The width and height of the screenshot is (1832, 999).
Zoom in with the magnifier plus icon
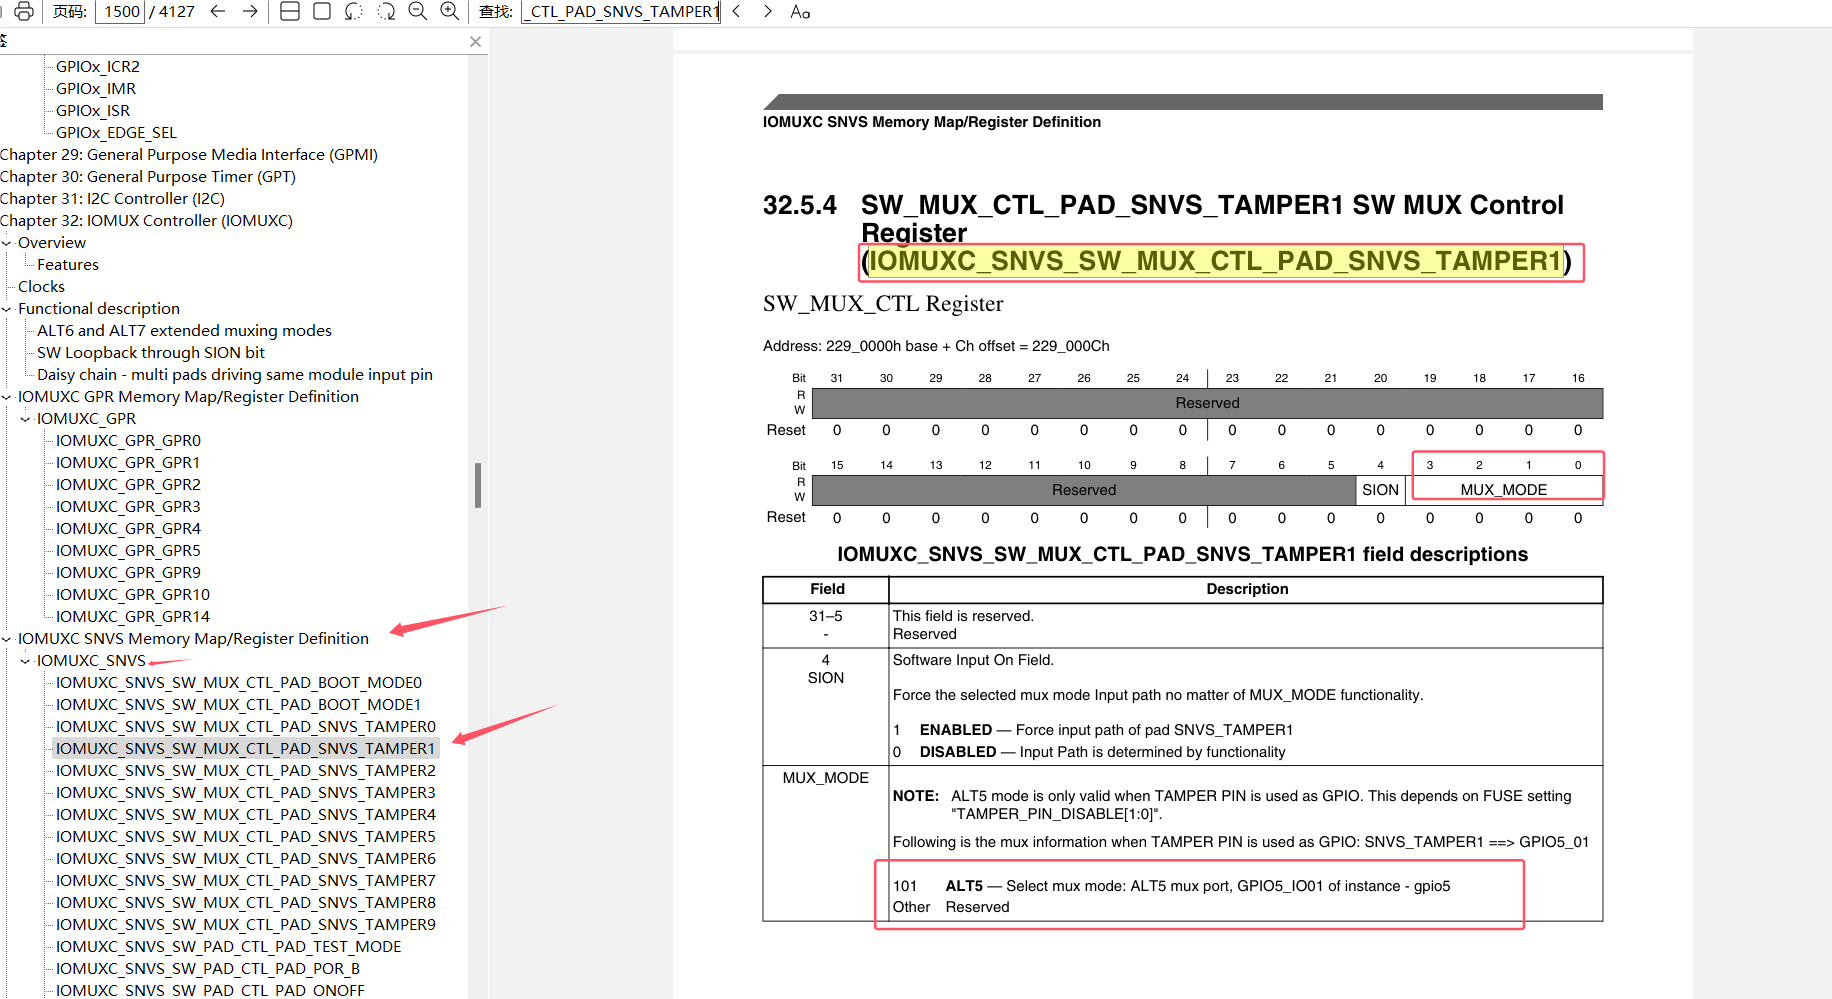click(x=450, y=11)
